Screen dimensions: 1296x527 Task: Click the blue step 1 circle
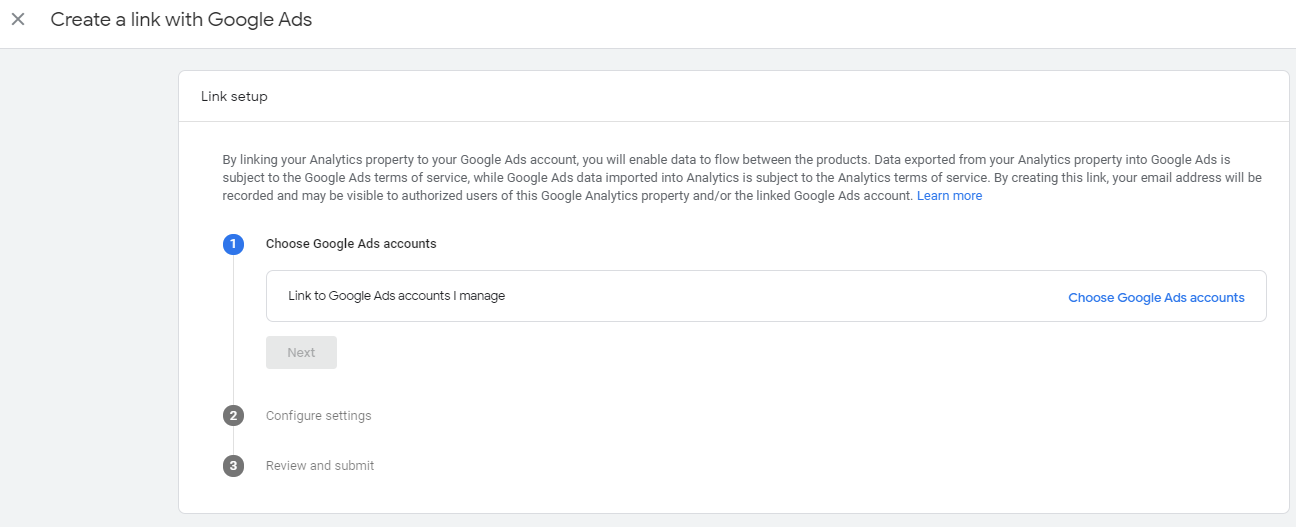click(233, 244)
